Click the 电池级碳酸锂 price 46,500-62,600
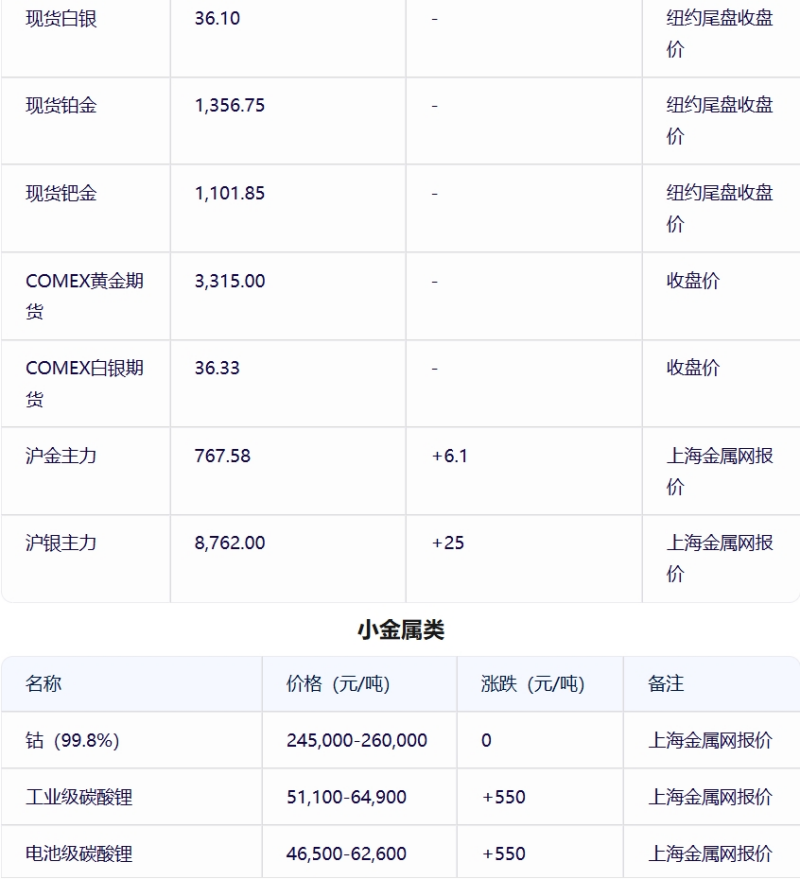 (346, 854)
